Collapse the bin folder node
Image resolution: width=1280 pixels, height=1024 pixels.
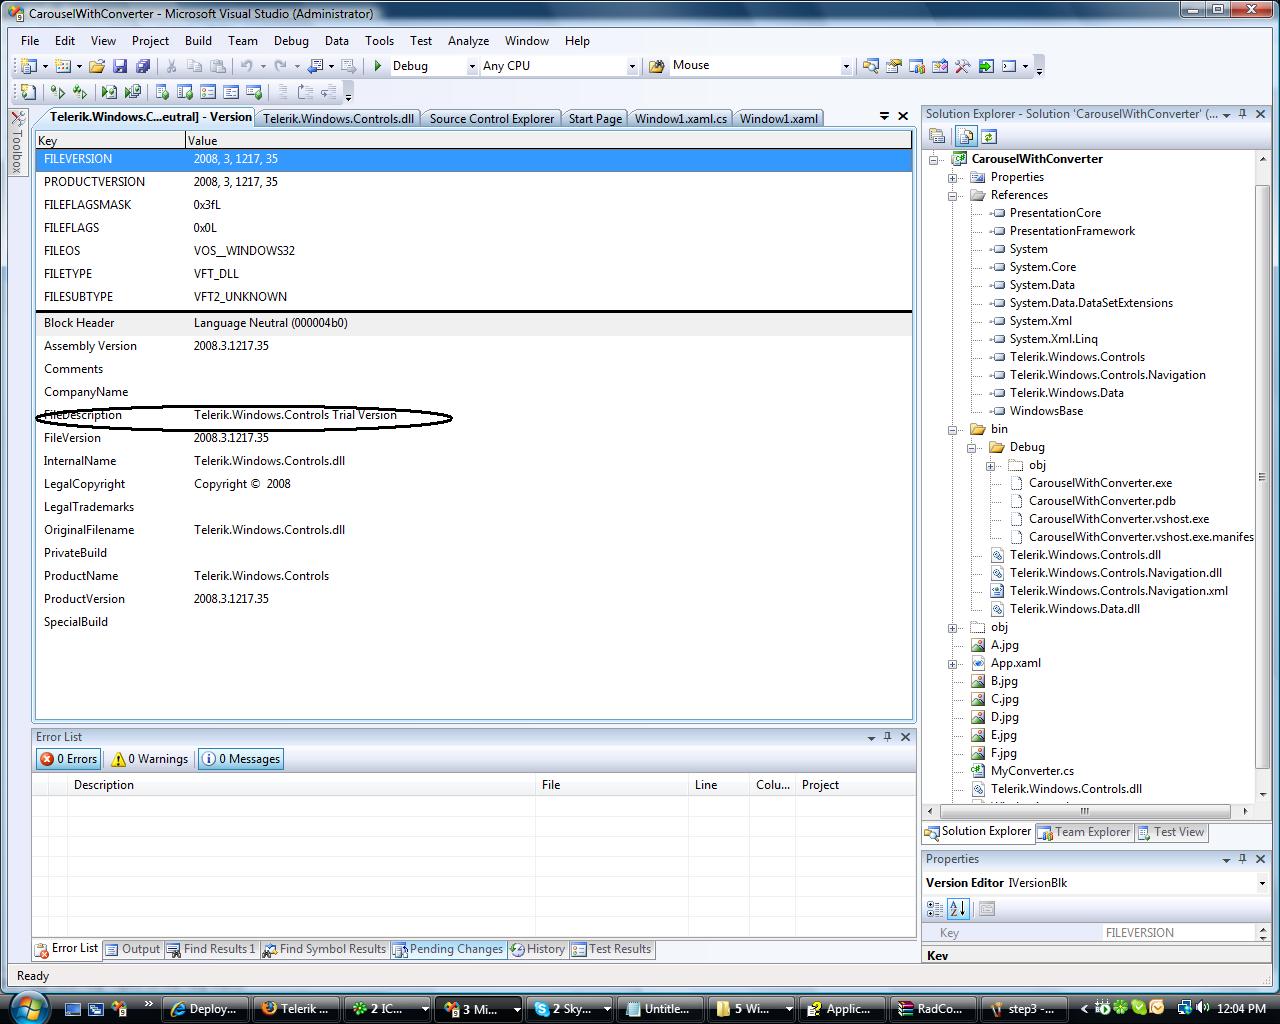point(953,429)
